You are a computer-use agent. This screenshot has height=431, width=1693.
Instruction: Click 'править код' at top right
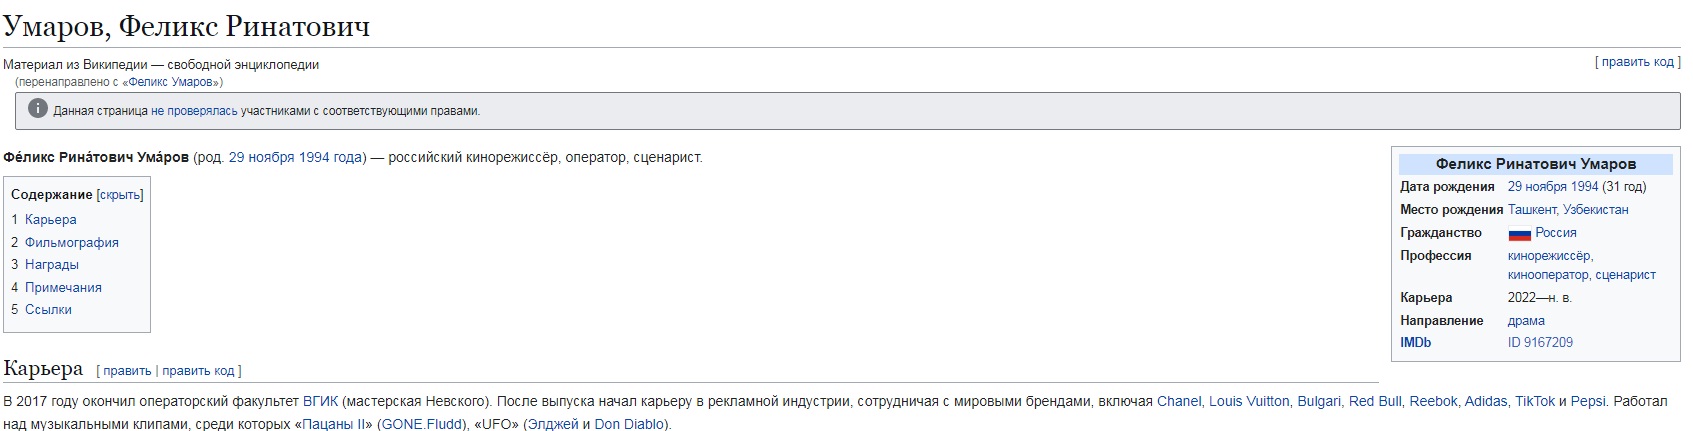point(1637,62)
